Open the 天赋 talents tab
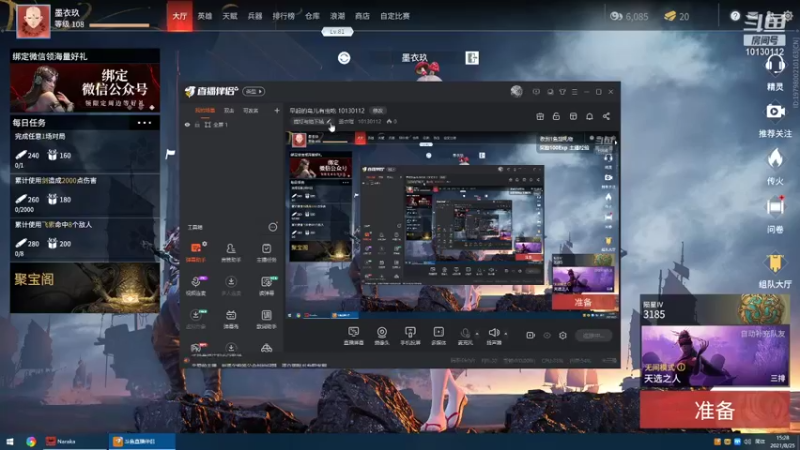Viewport: 800px width, 450px height. (x=230, y=16)
